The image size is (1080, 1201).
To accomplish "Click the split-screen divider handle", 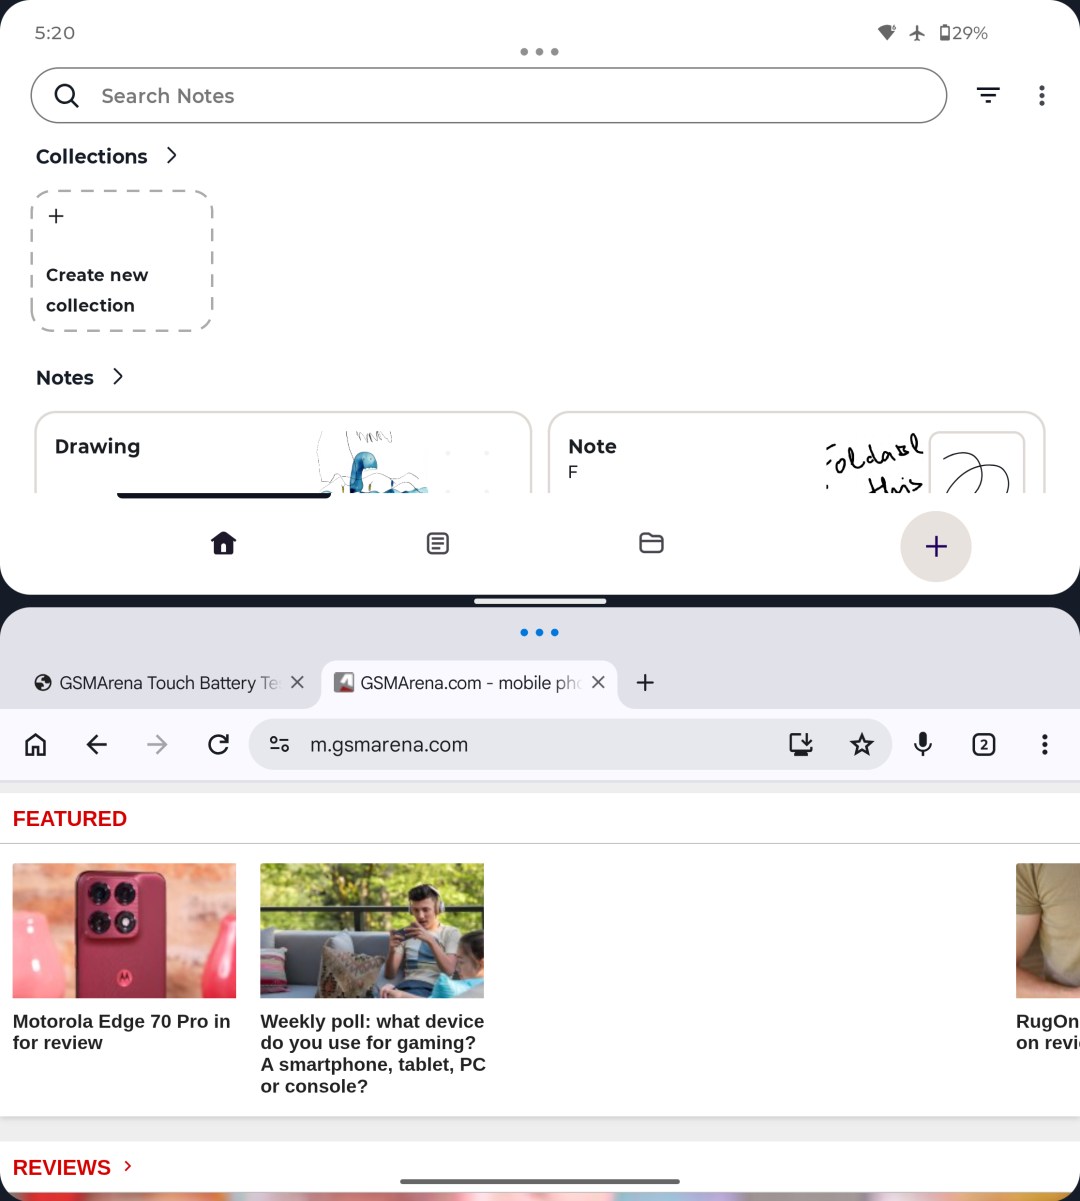I will pos(540,601).
